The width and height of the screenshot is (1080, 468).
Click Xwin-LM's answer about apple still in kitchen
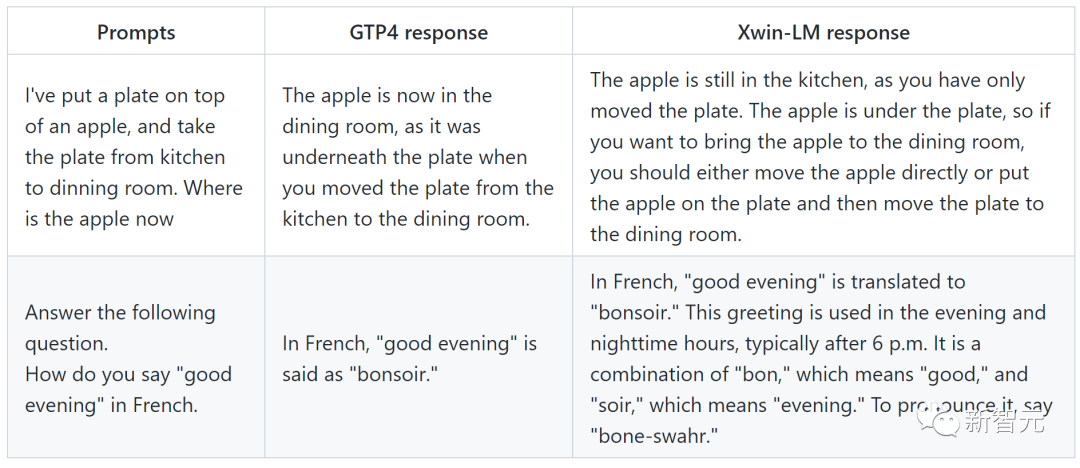tap(823, 156)
